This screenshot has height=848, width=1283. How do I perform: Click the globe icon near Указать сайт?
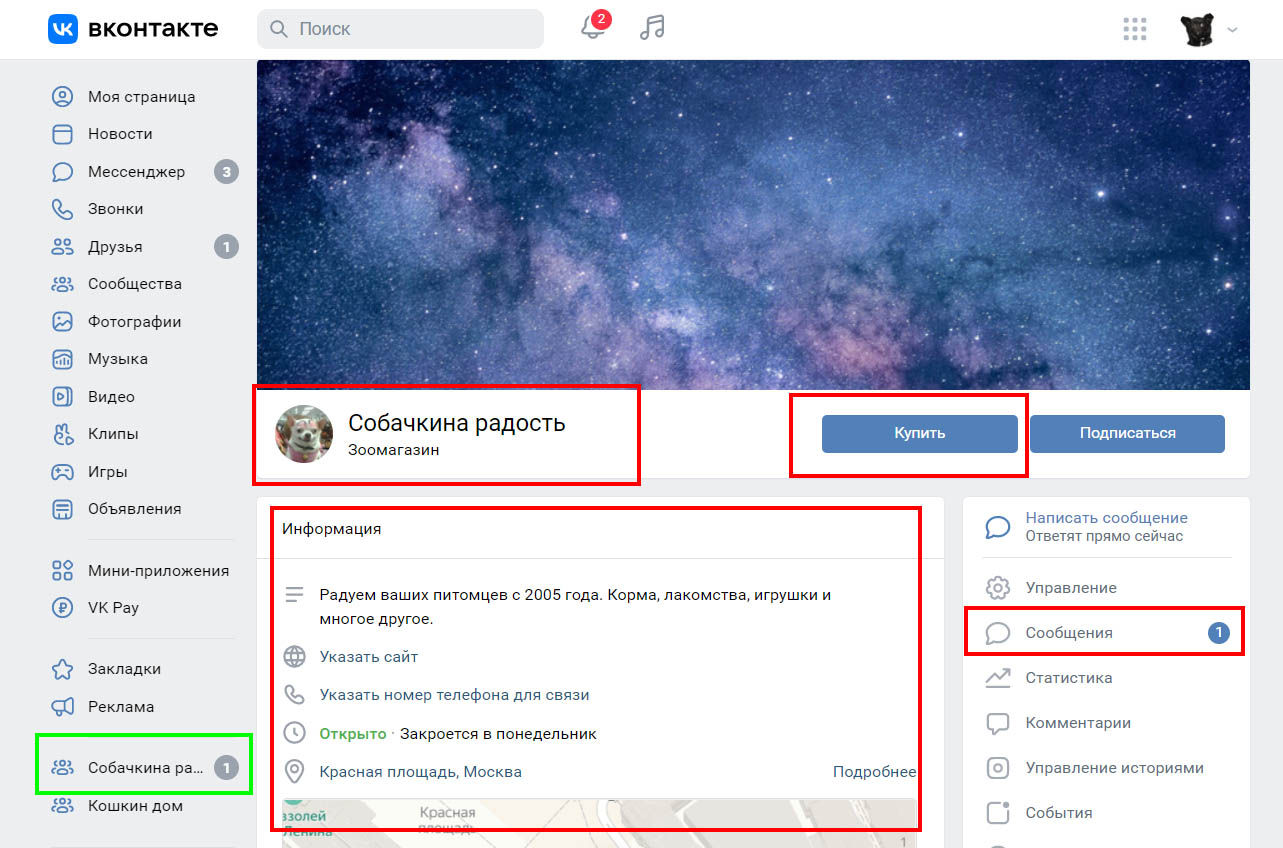[294, 657]
